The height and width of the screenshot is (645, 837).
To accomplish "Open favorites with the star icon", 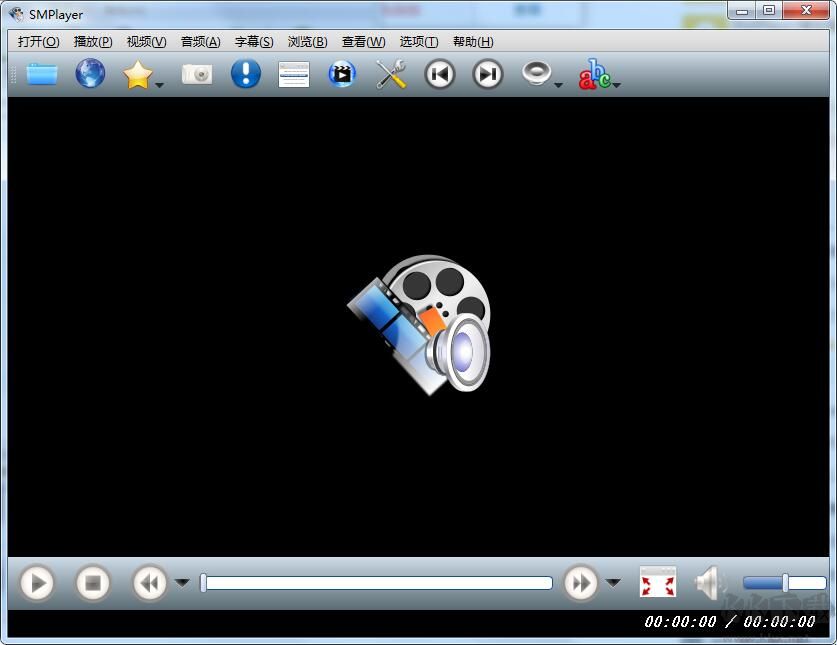I will pos(138,74).
